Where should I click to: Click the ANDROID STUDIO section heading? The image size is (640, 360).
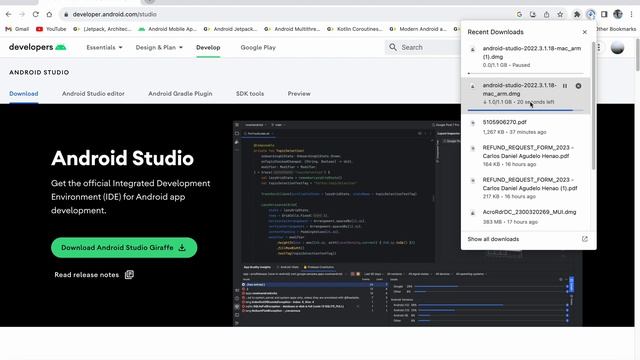click(x=39, y=72)
